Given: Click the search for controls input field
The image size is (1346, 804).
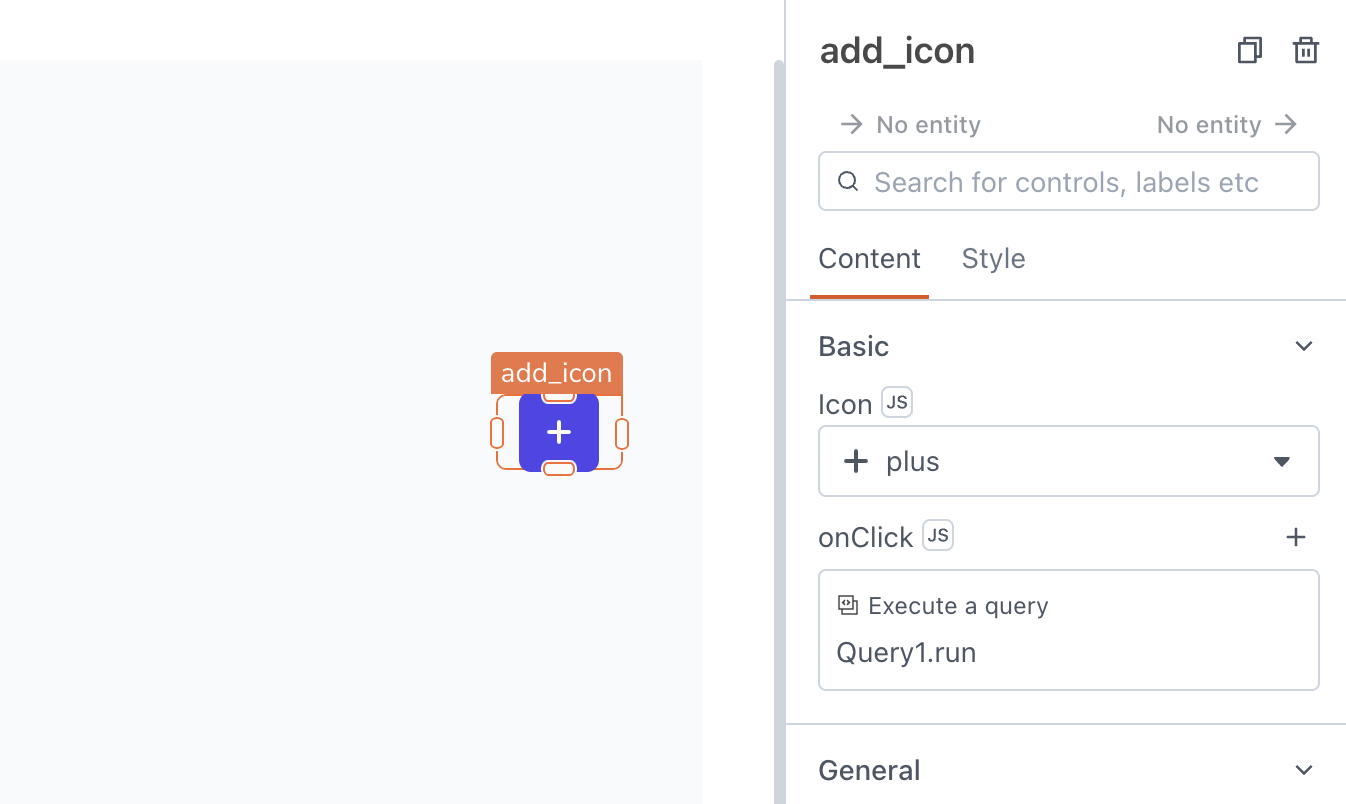Looking at the screenshot, I should 1068,181.
